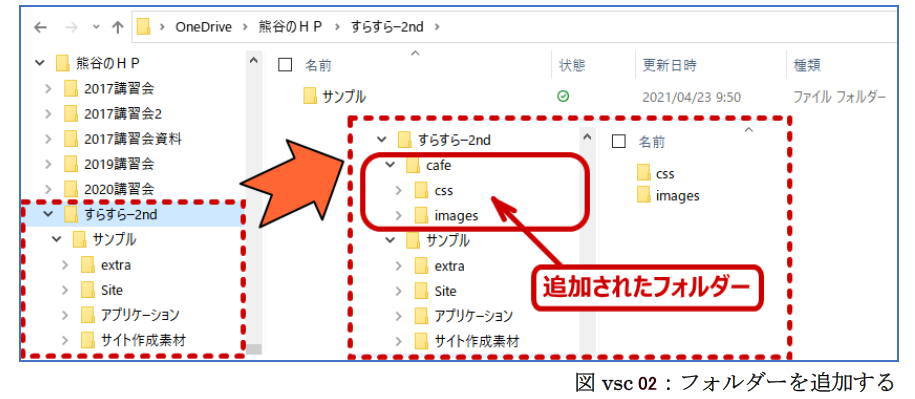Click the green sync status checkmark

tap(563, 96)
